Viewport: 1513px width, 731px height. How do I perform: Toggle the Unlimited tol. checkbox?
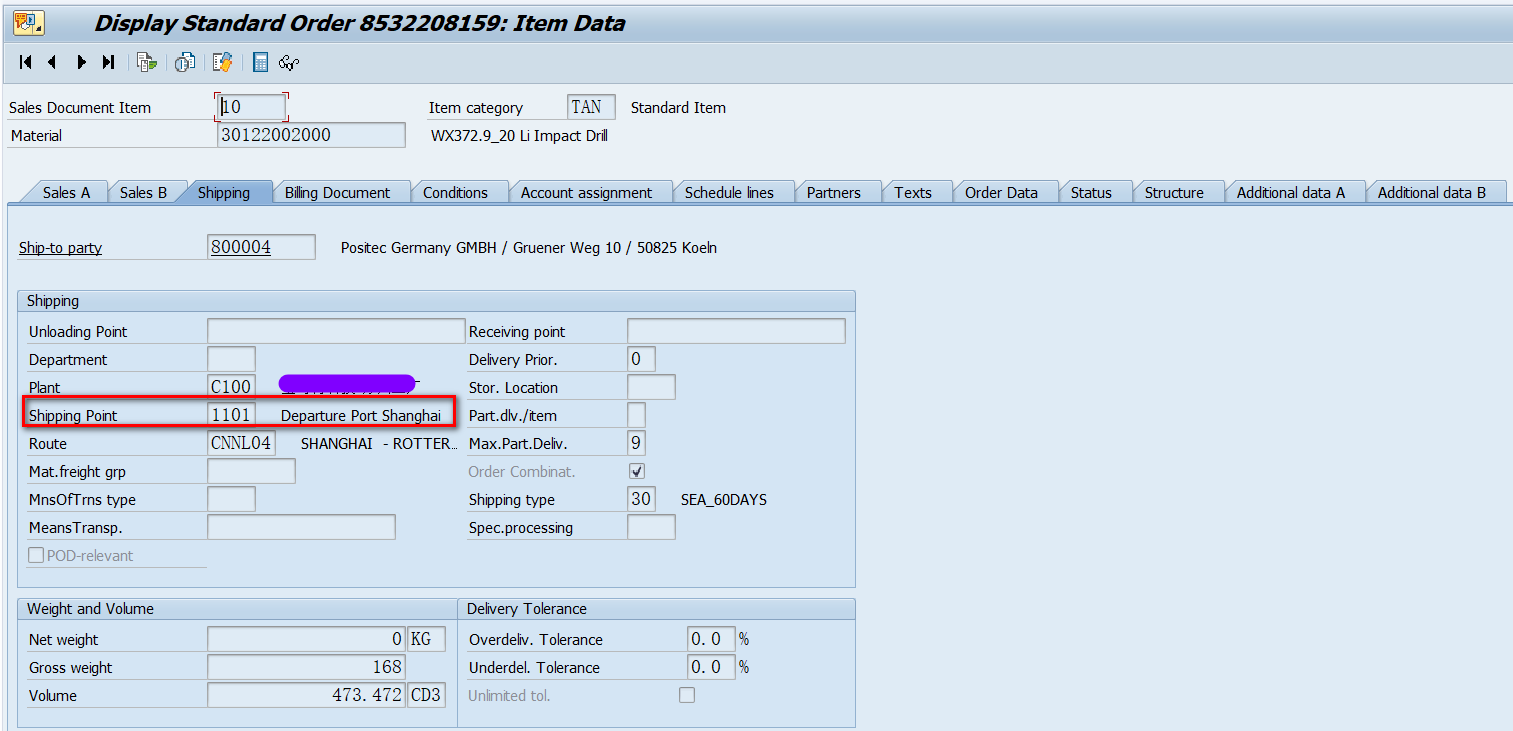point(686,694)
